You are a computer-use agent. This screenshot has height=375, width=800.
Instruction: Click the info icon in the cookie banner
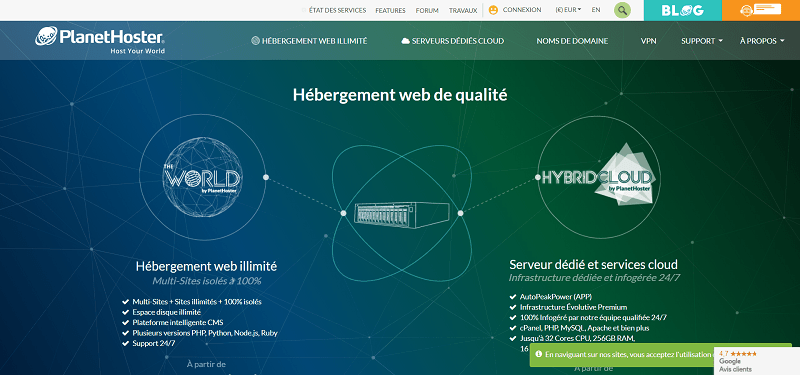click(x=539, y=354)
